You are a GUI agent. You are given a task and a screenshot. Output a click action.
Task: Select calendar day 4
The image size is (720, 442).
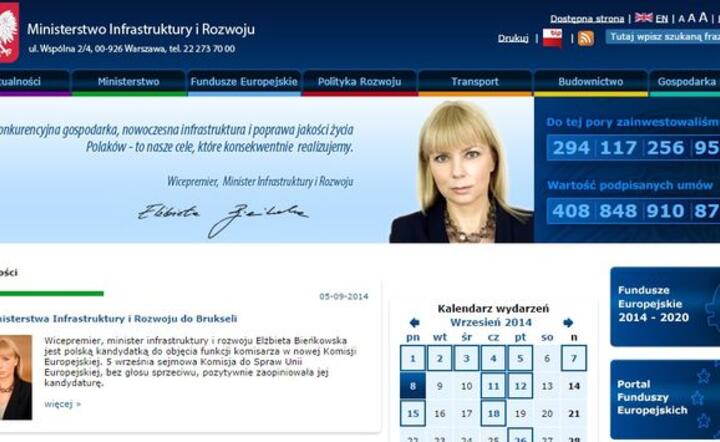click(x=493, y=358)
